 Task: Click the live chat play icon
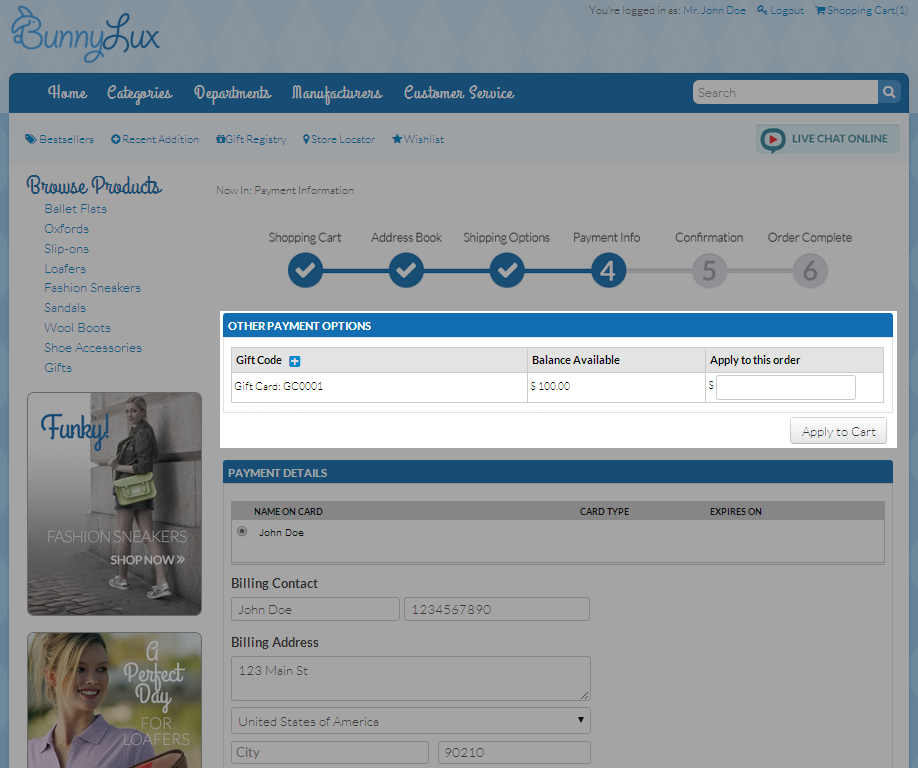pos(773,139)
